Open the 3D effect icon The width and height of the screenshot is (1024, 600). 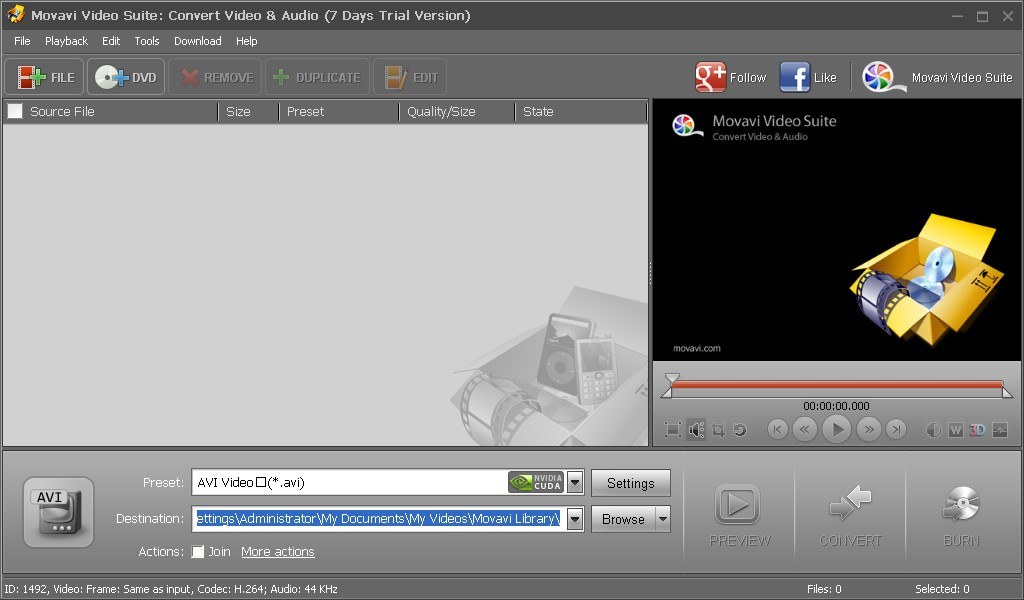pos(977,430)
